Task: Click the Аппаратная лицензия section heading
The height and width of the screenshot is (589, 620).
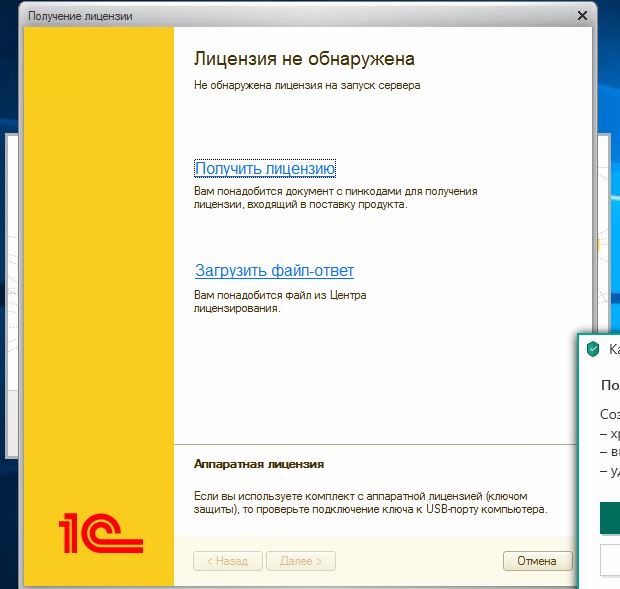Action: click(x=258, y=465)
